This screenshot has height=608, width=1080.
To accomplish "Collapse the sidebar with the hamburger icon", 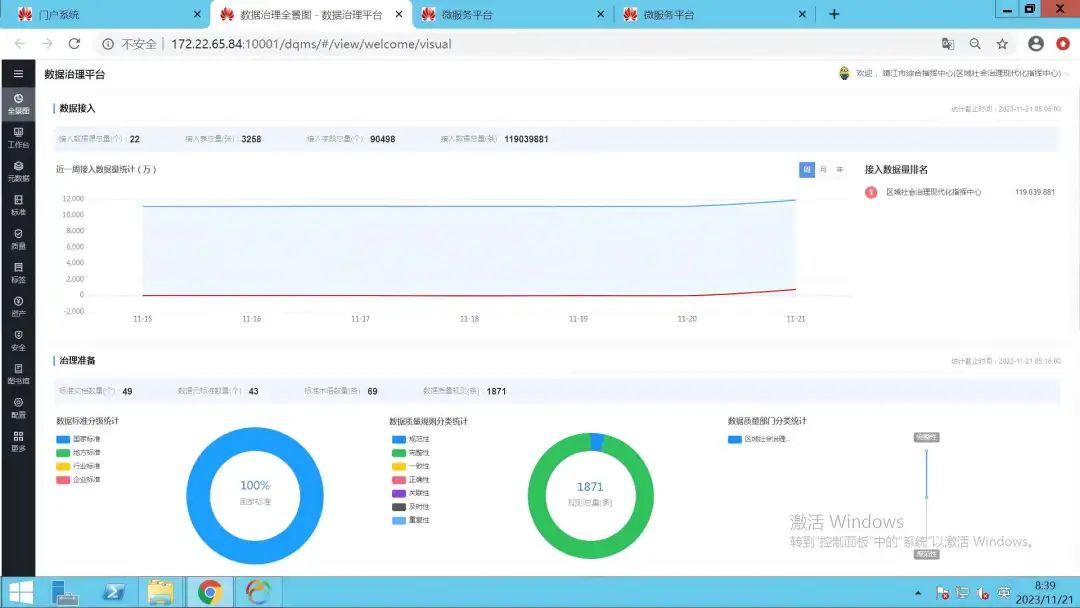I will 18,74.
